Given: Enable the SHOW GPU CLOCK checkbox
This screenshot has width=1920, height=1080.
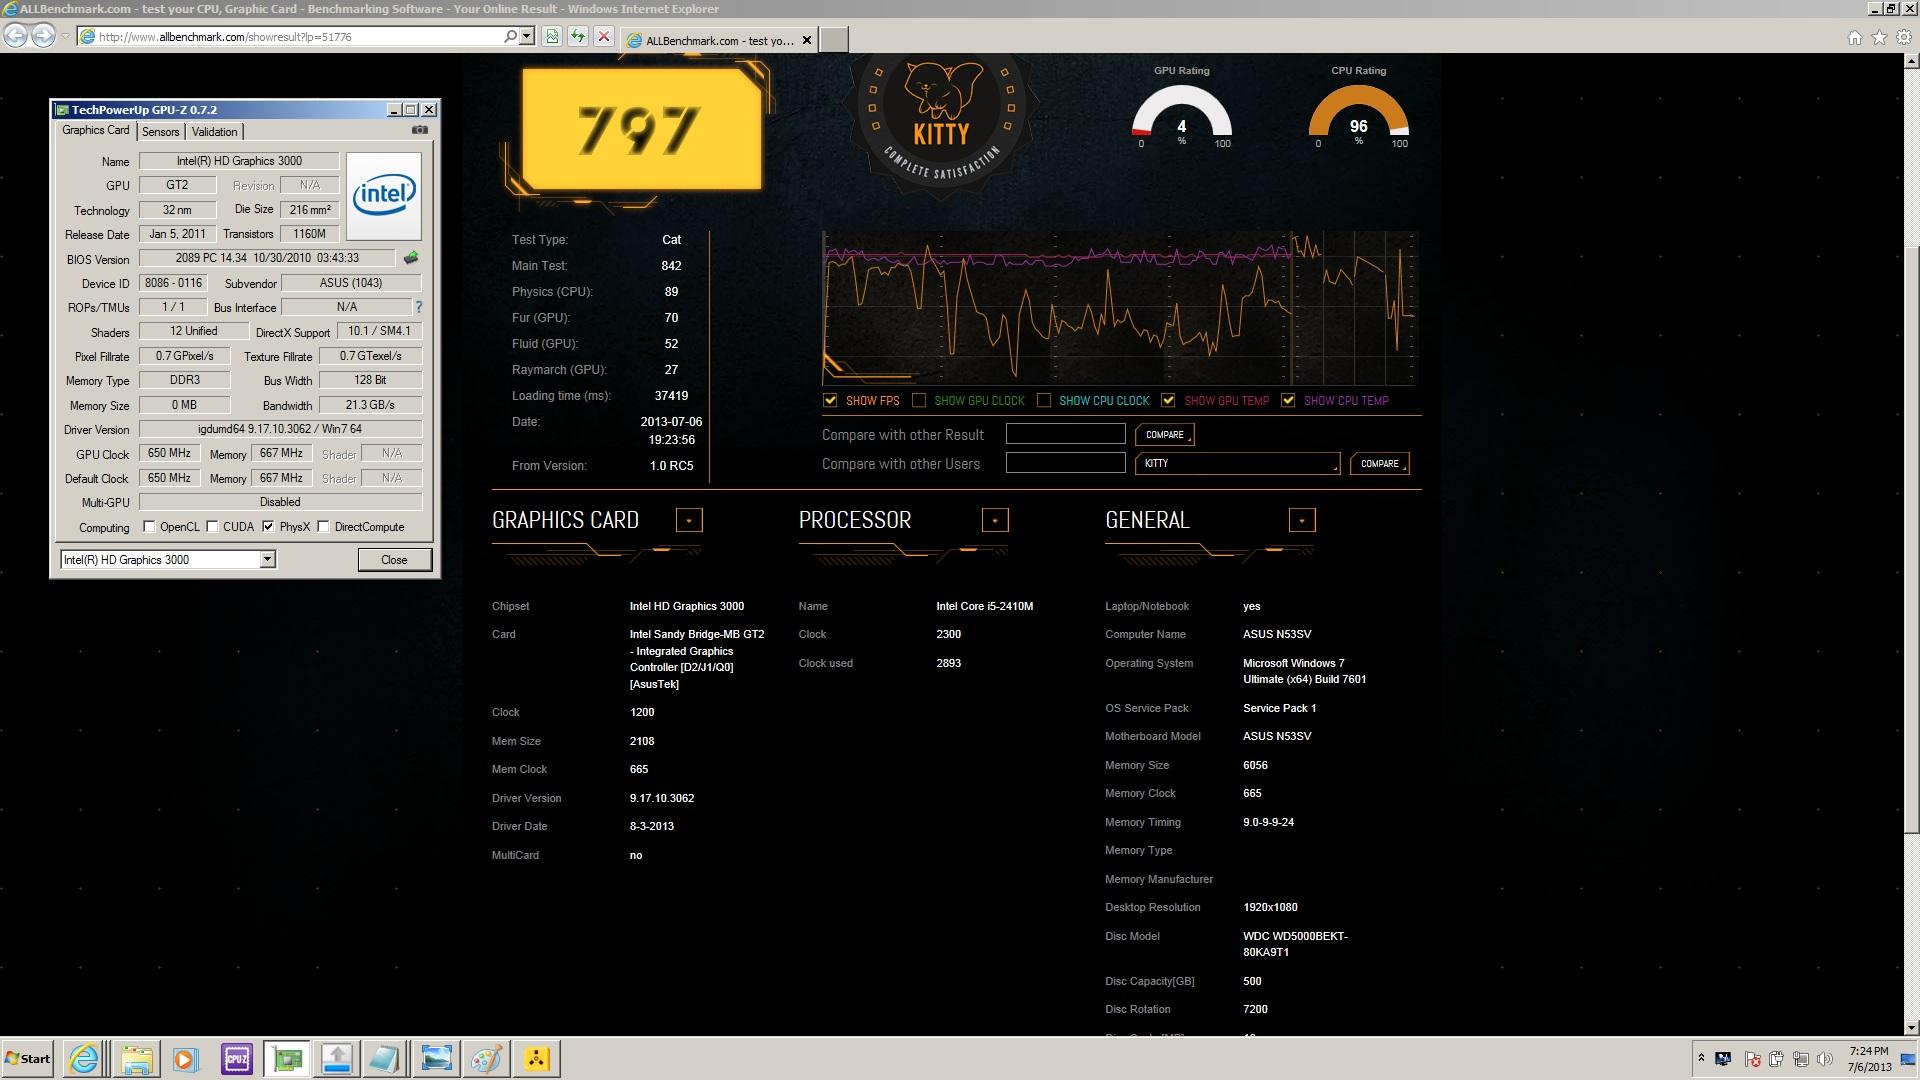Looking at the screenshot, I should 919,400.
